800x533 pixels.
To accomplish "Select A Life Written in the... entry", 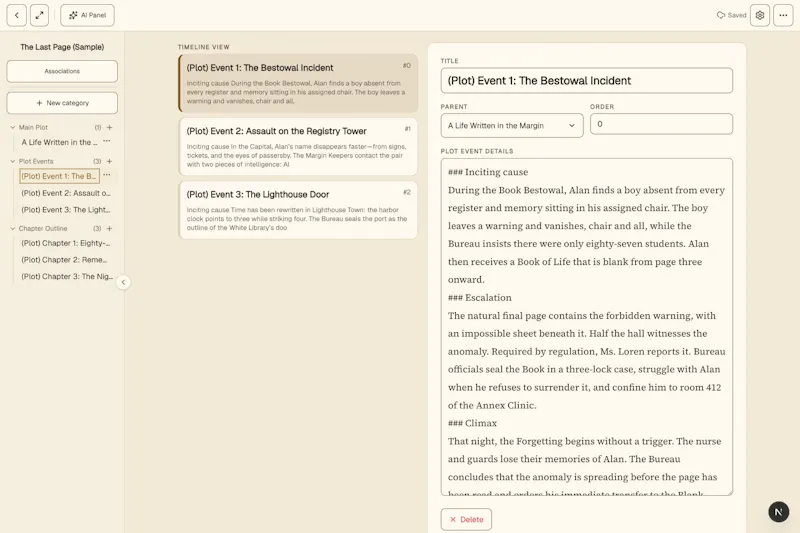I will point(59,142).
